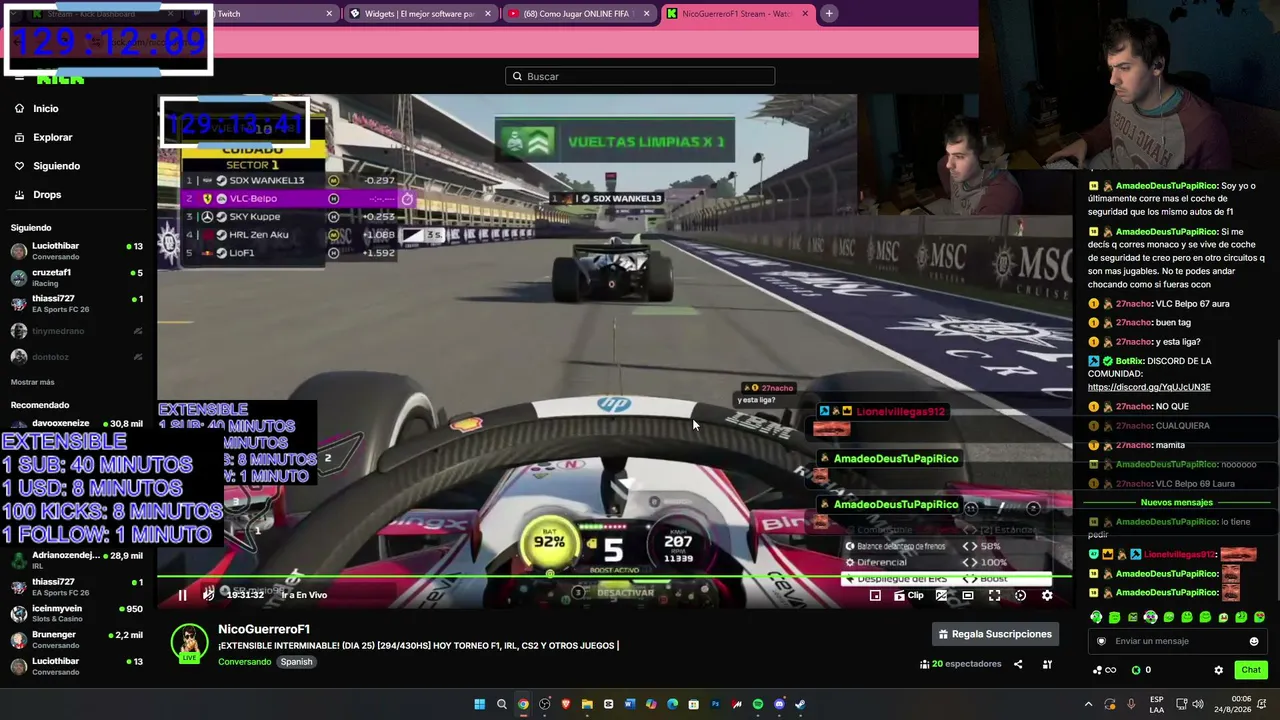Open Spotify from the taskbar

[758, 704]
